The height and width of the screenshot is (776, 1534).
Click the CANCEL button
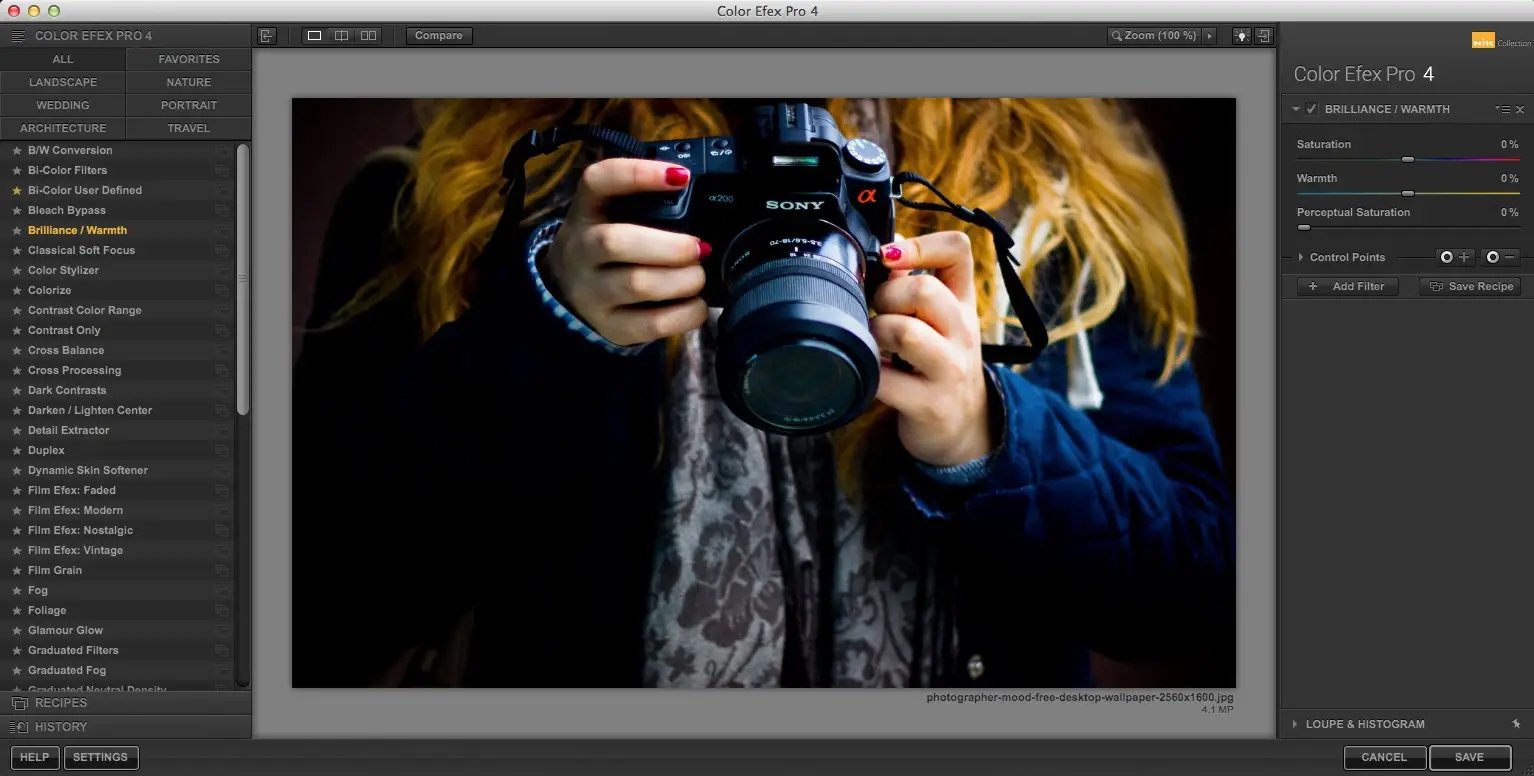click(x=1384, y=757)
